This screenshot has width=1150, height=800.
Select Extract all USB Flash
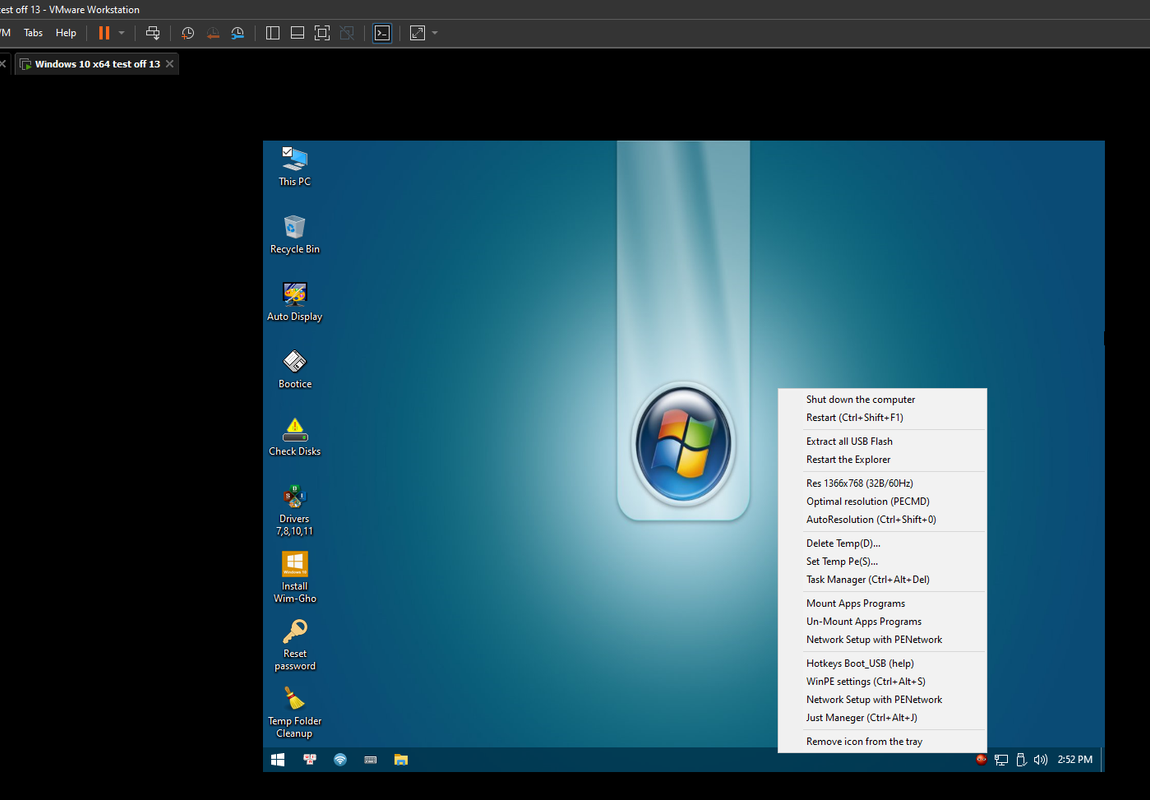[x=882, y=441]
